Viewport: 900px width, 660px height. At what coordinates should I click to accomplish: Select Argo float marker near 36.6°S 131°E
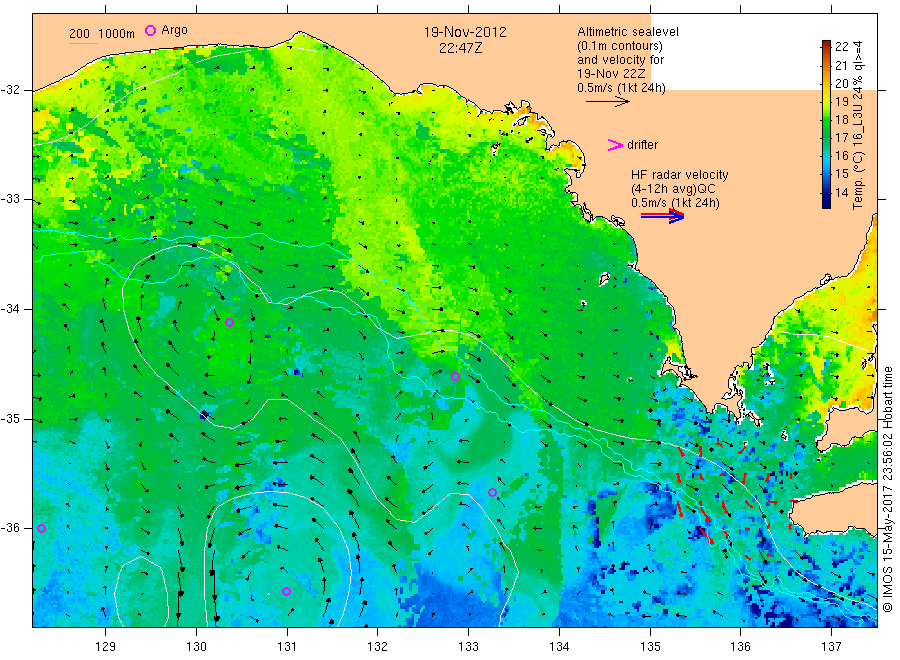coord(286,591)
